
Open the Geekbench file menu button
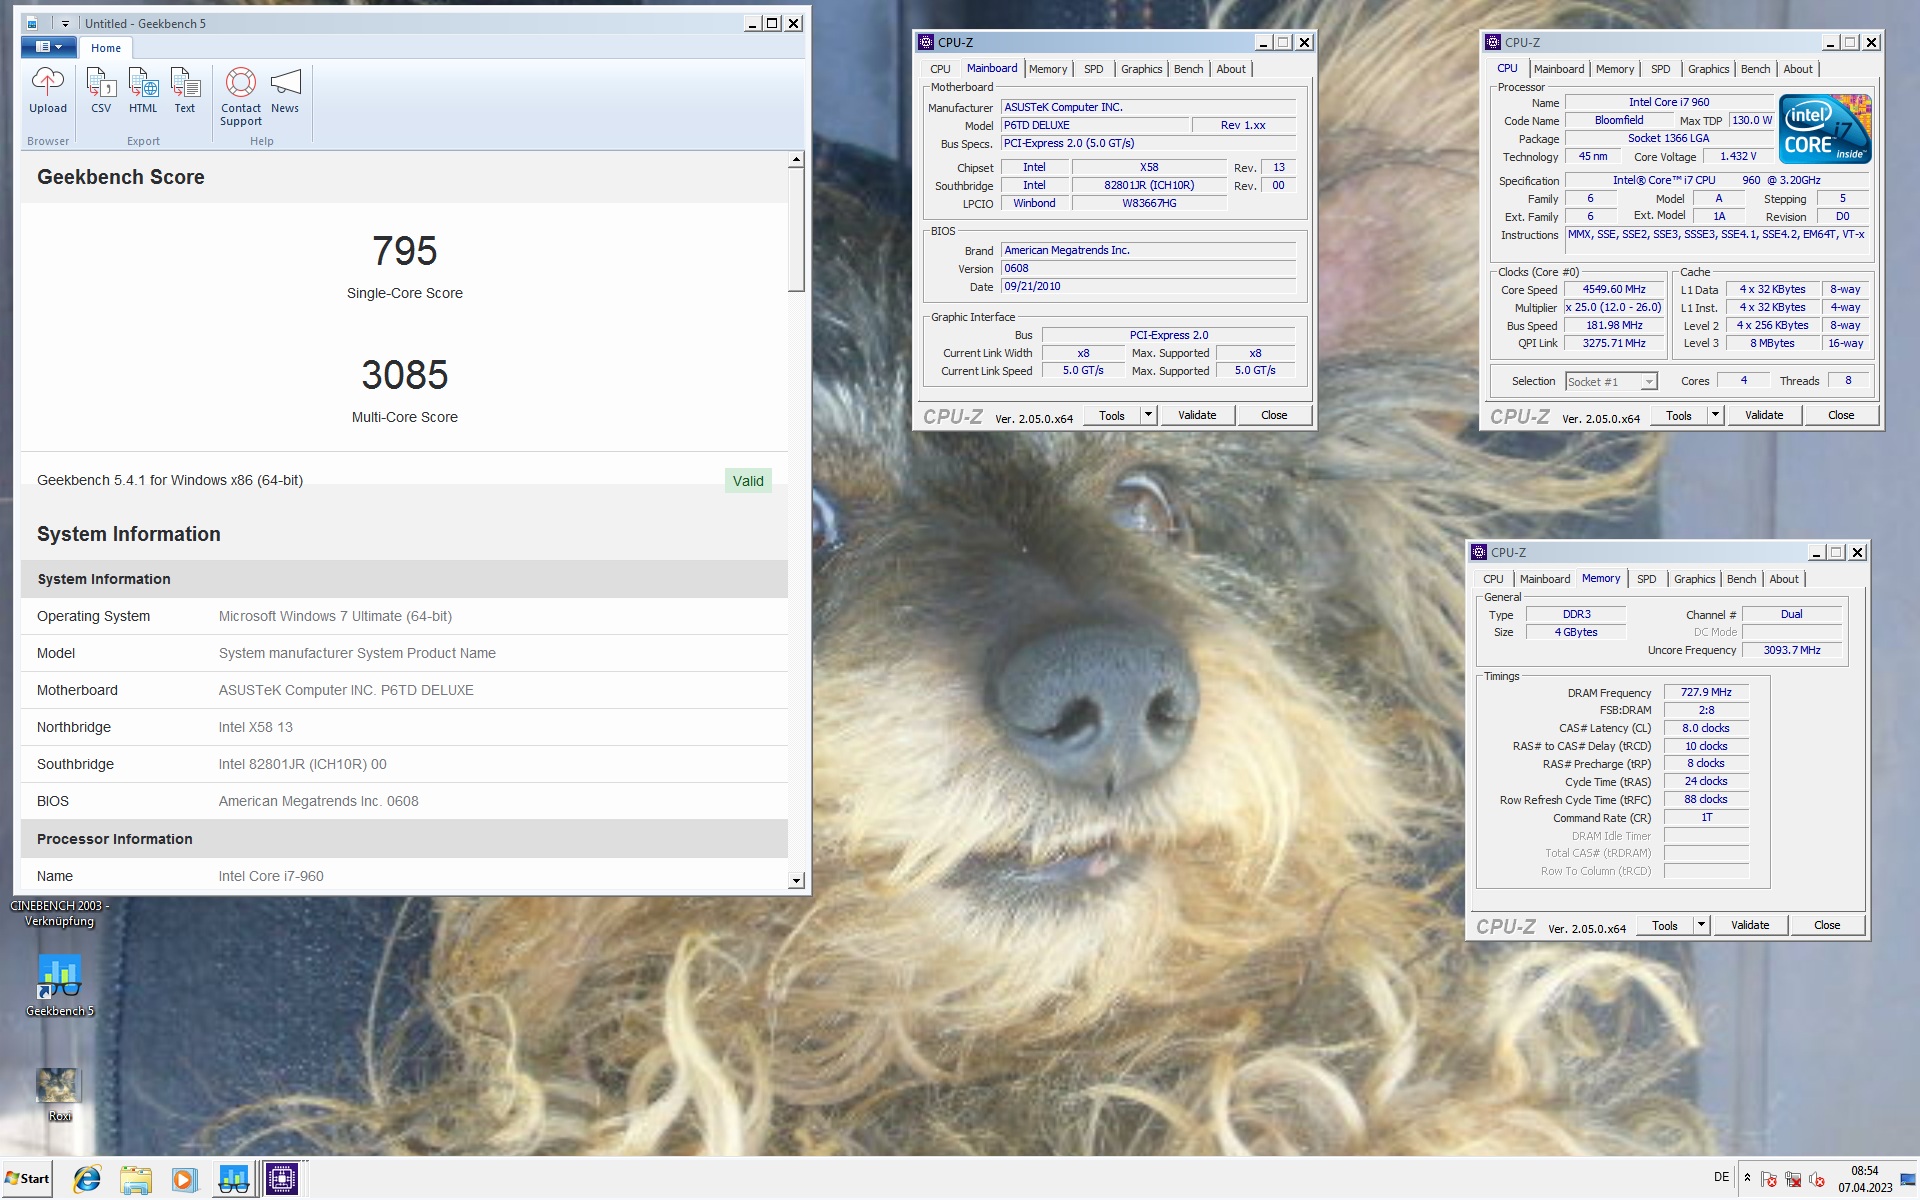point(48,47)
